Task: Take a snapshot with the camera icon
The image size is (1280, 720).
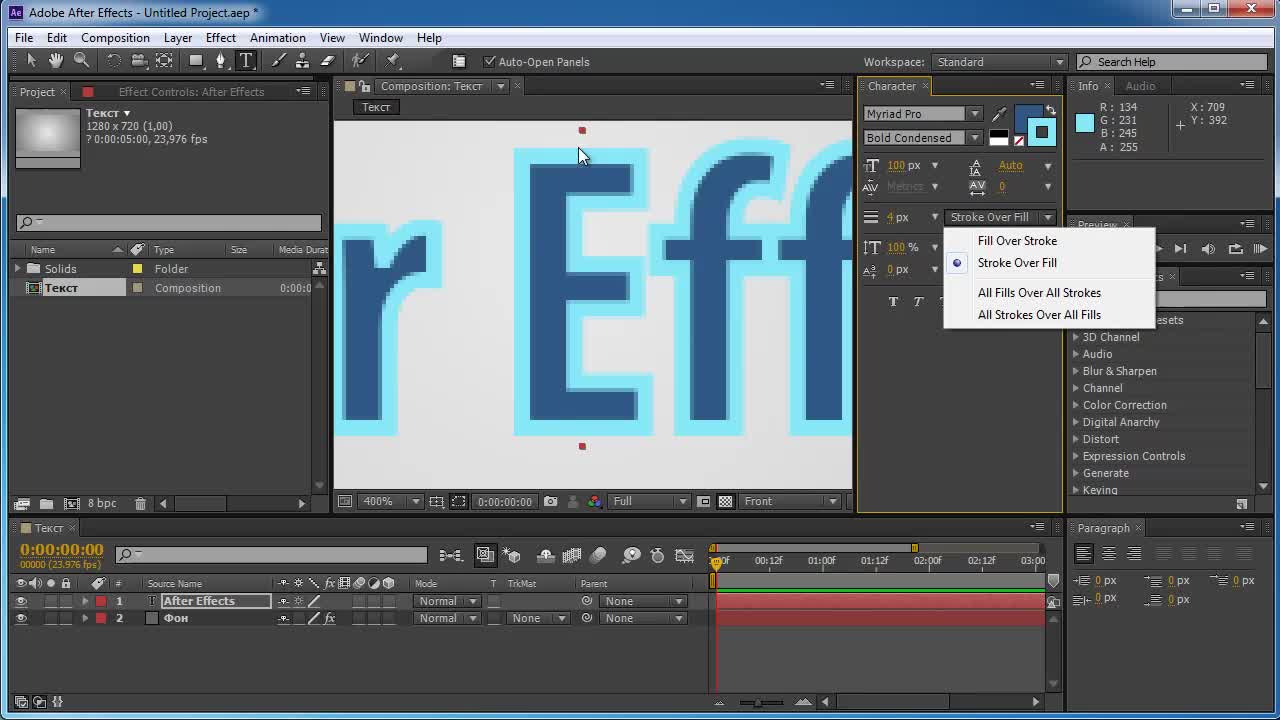Action: pos(551,501)
